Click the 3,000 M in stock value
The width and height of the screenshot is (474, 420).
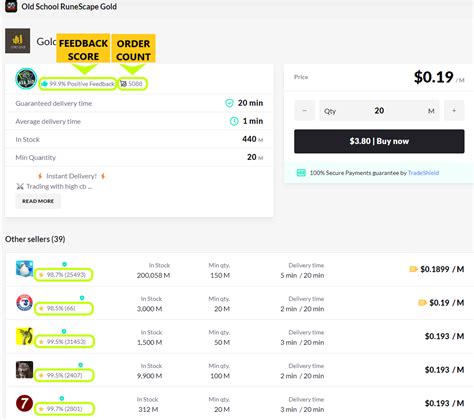pyautogui.click(x=149, y=309)
